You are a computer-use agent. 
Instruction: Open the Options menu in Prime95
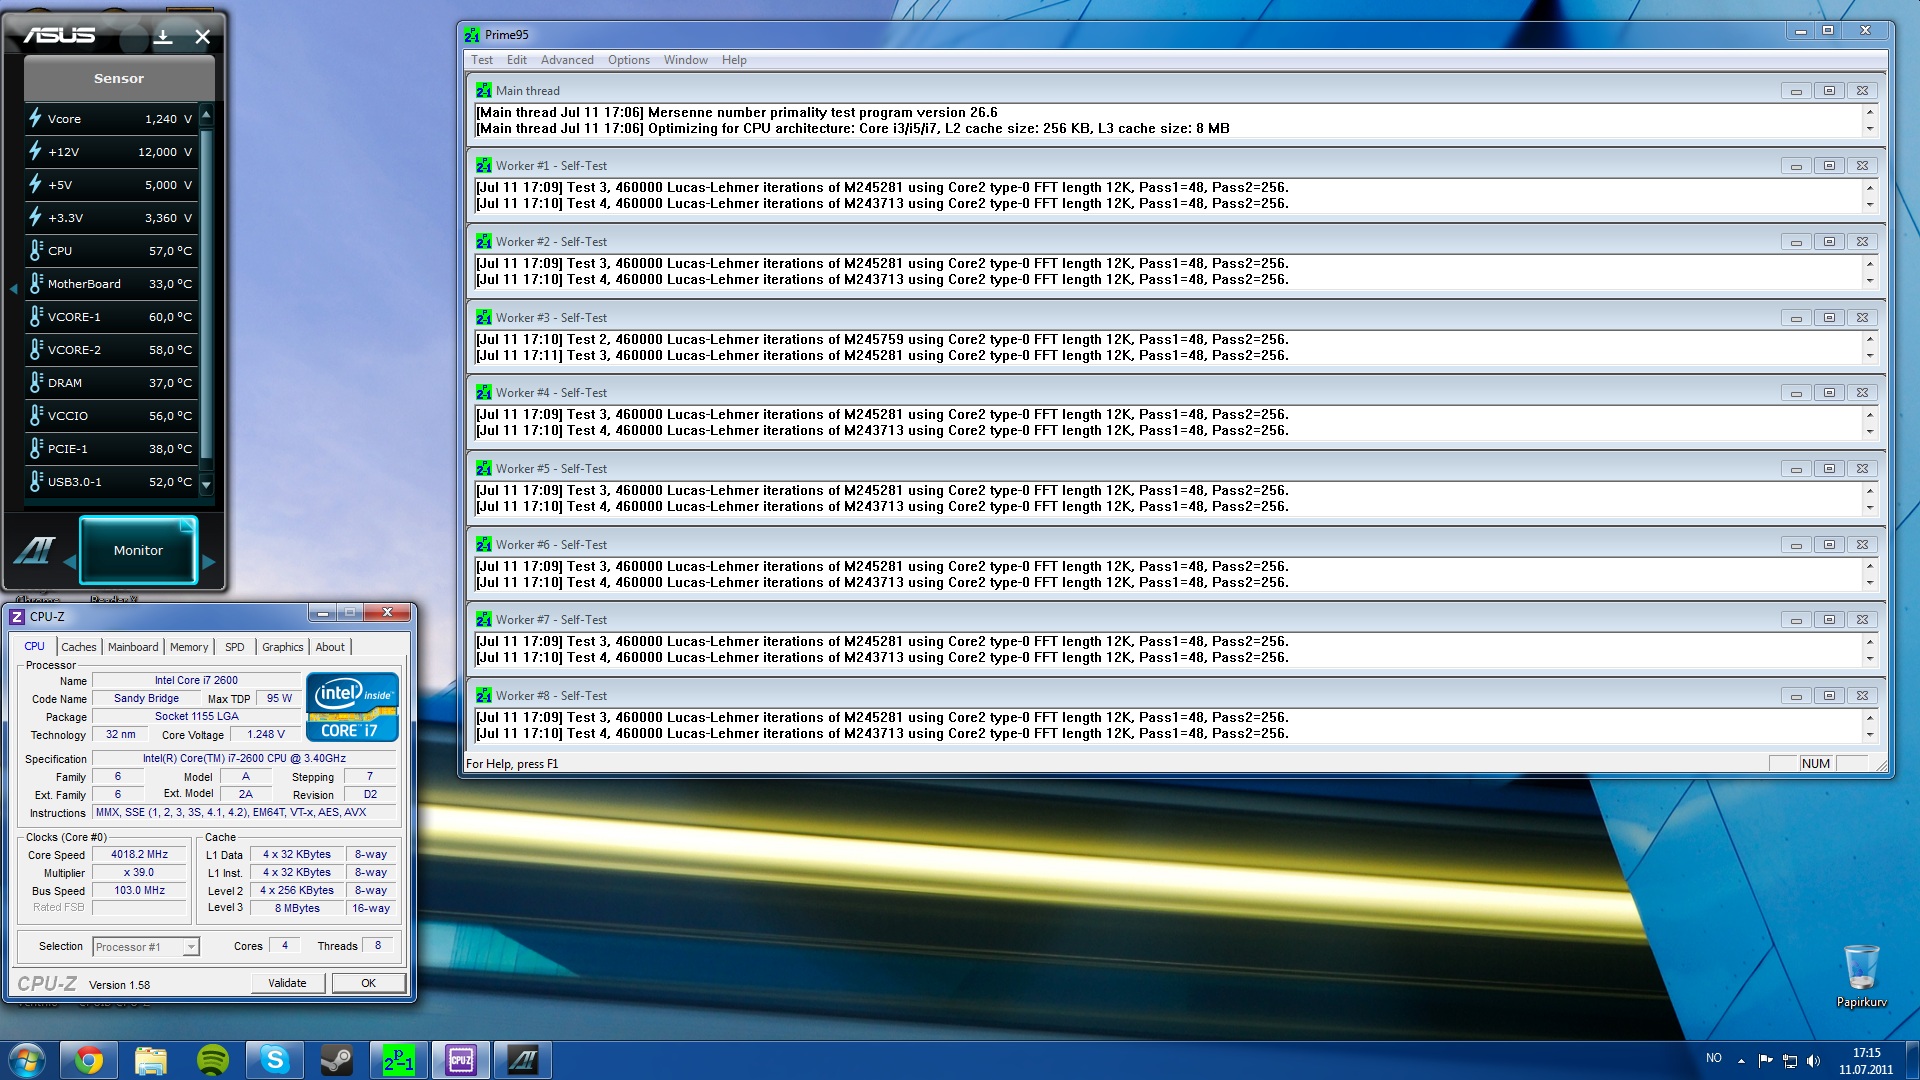629,60
